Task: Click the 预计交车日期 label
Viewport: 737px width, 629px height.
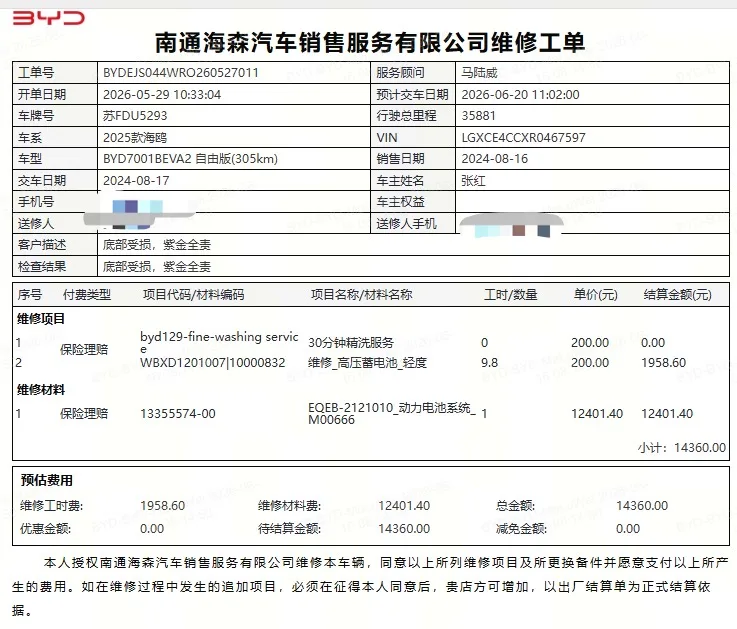Action: 412,94
